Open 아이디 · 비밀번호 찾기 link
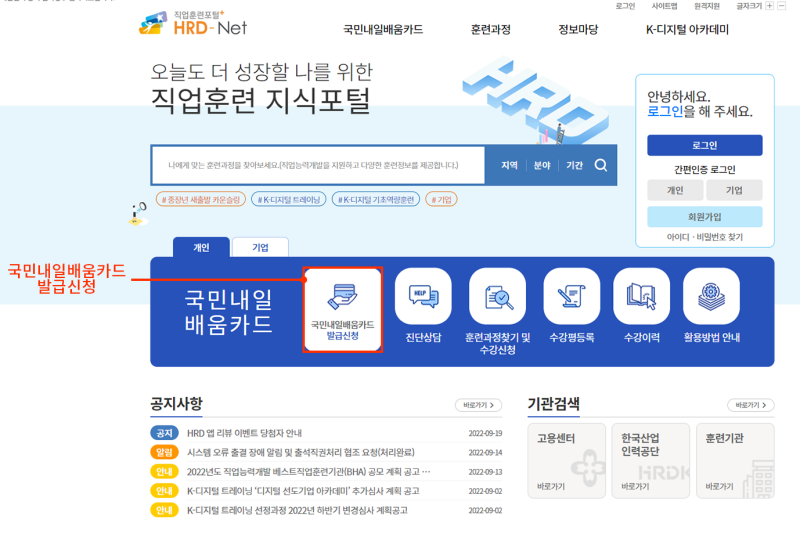This screenshot has width=800, height=534. (705, 237)
